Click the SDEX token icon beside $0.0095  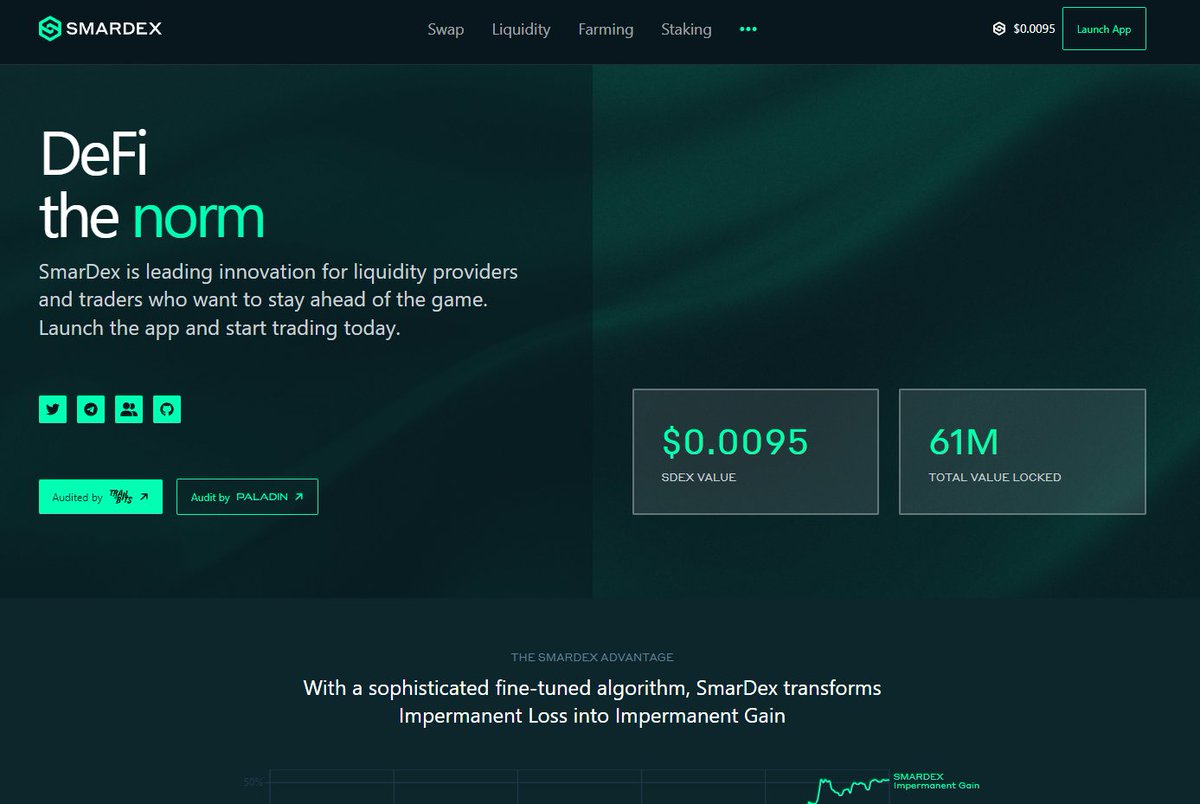(997, 29)
